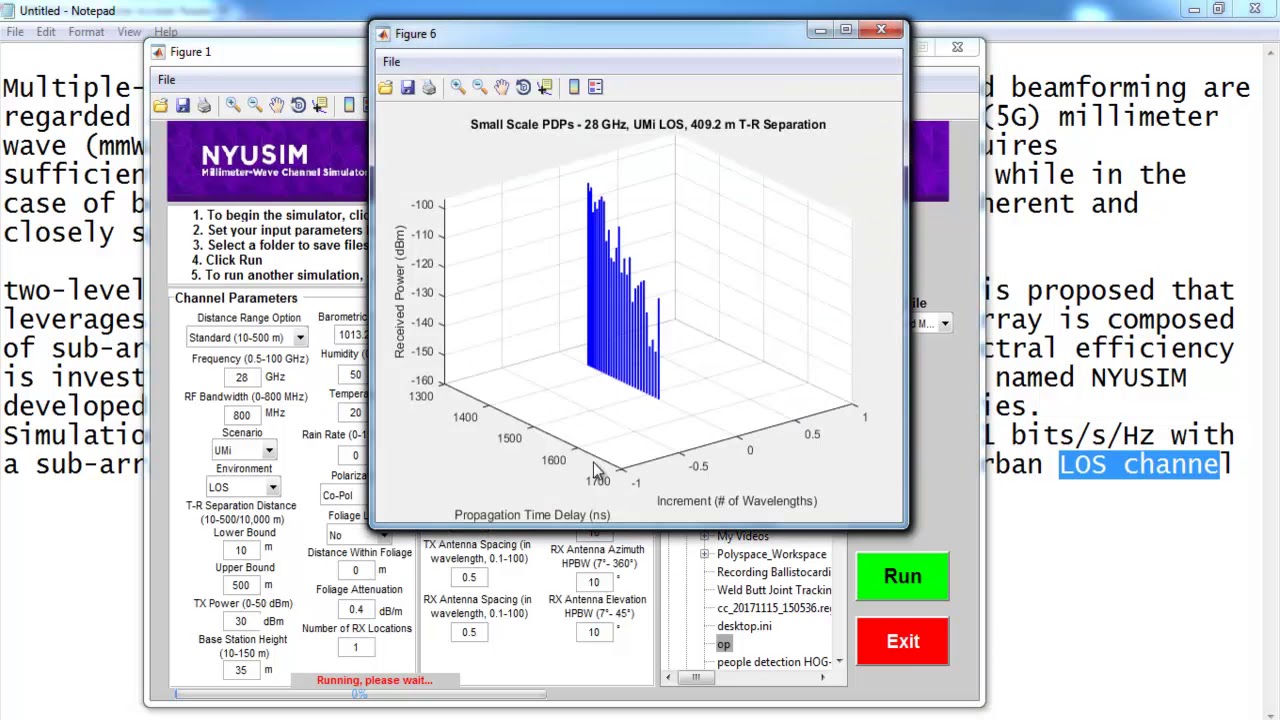Click Base Station Height field showing 35

(241, 671)
